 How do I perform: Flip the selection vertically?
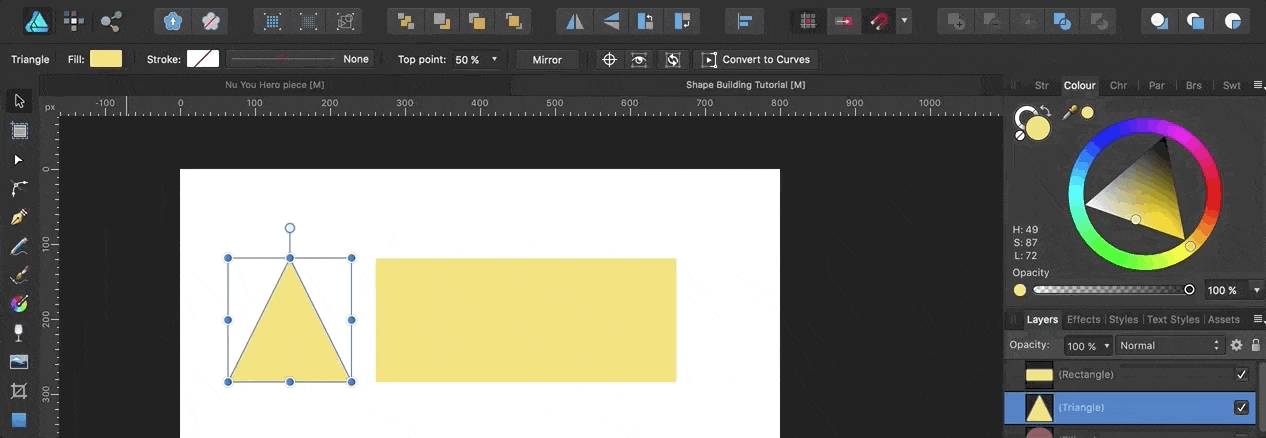[611, 20]
